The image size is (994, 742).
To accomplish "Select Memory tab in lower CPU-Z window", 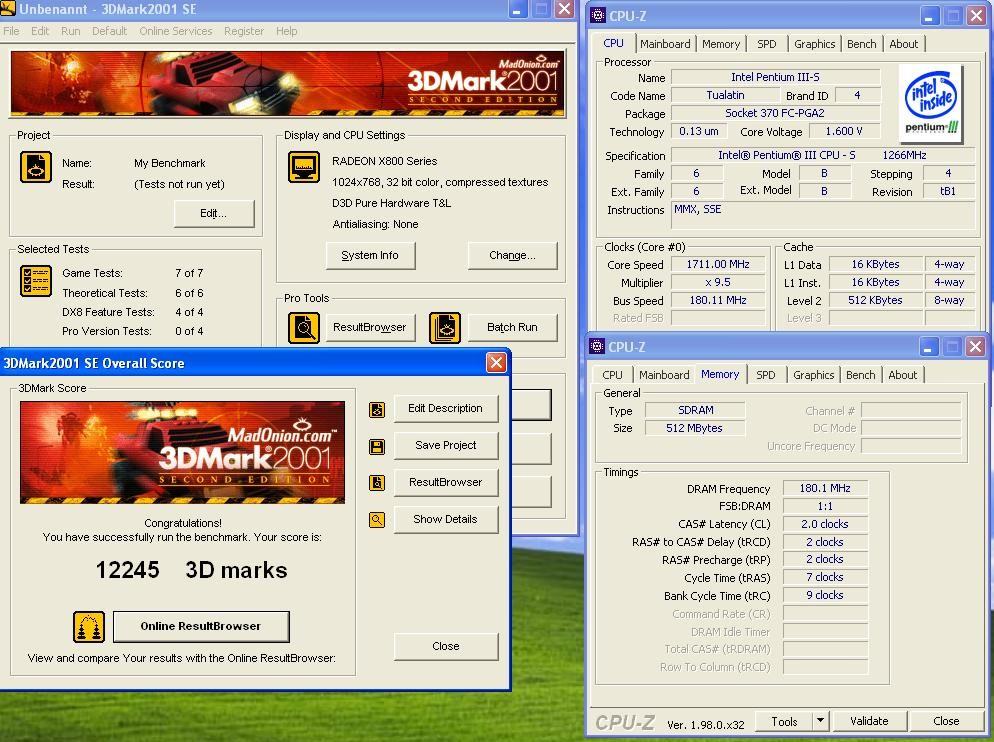I will click(720, 374).
